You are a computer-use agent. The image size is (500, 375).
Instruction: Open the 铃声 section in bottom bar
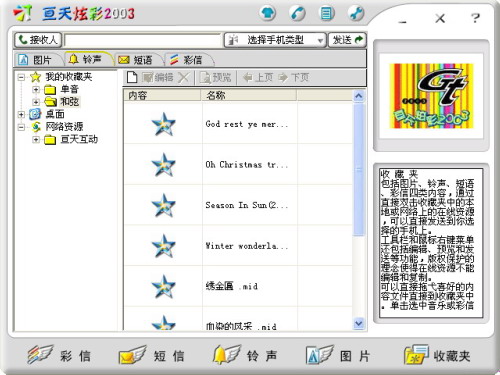(245, 355)
